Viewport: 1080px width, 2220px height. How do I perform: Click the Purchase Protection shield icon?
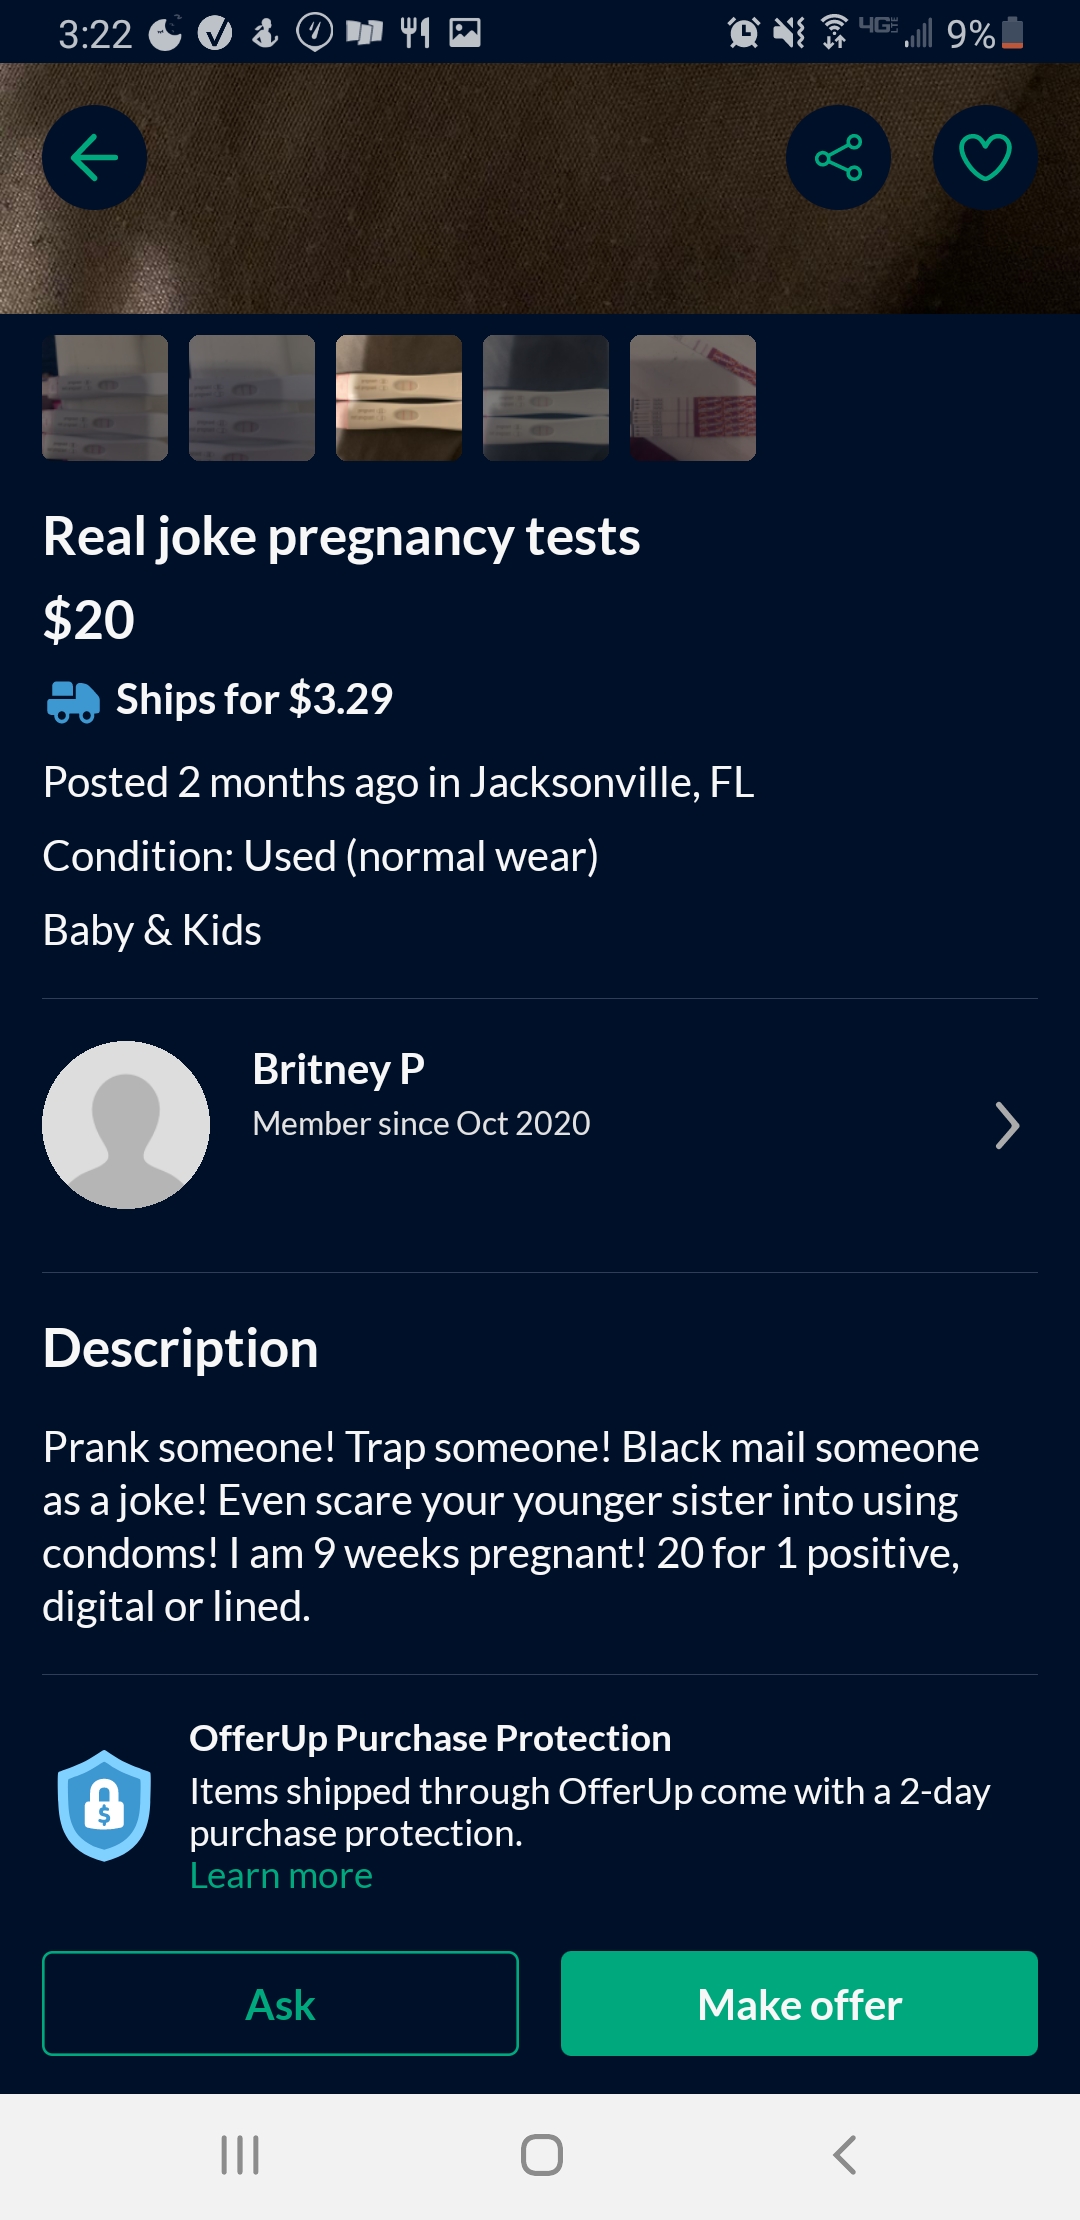click(104, 1805)
